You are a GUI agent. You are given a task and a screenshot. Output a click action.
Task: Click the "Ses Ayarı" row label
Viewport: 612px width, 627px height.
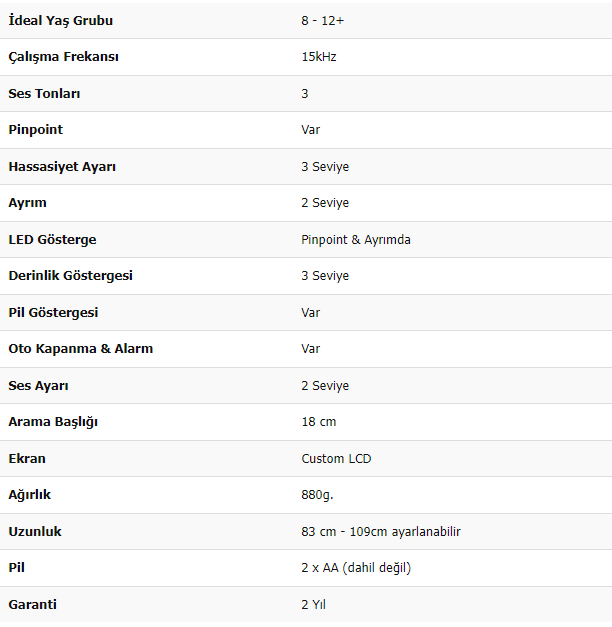[38, 385]
